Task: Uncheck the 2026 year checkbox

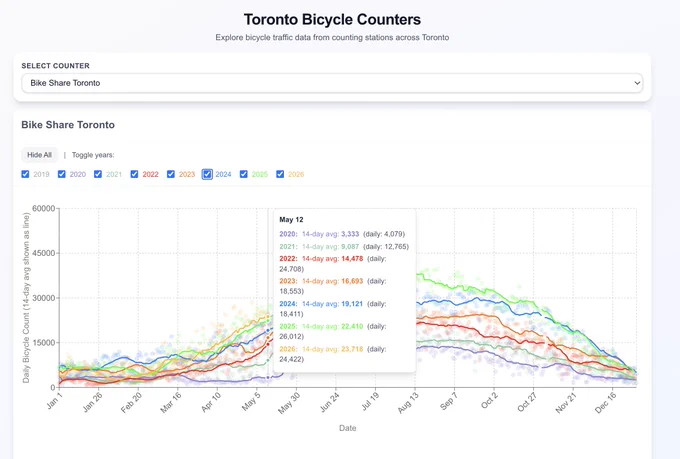Action: click(x=280, y=174)
